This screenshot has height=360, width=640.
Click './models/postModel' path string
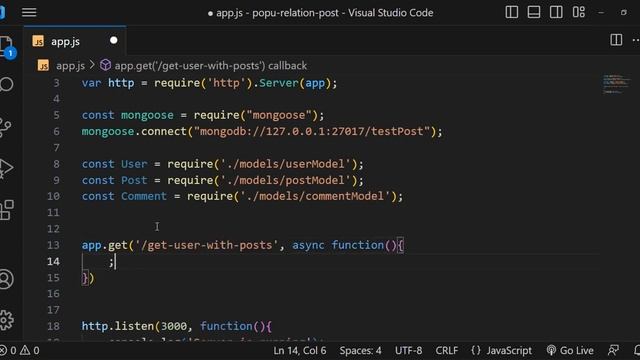point(286,180)
